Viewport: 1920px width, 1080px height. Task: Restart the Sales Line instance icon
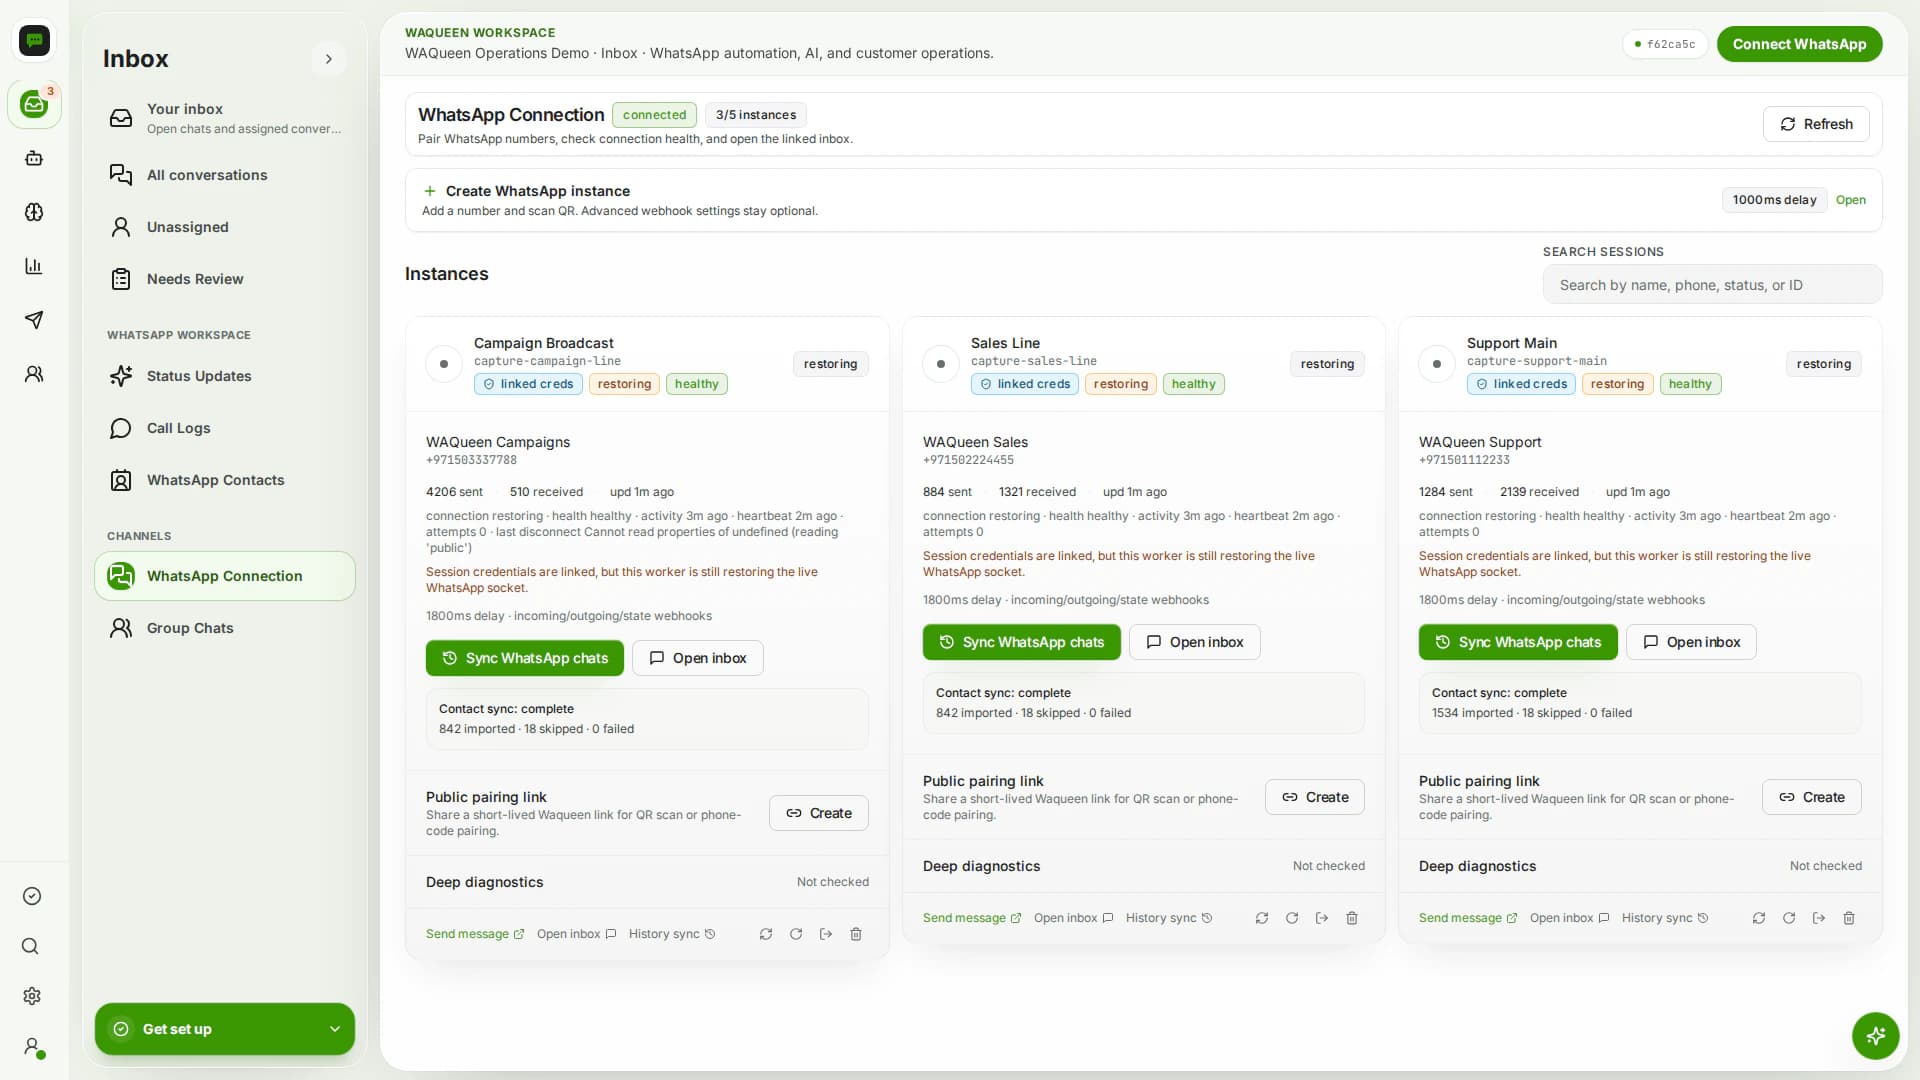pyautogui.click(x=1292, y=918)
